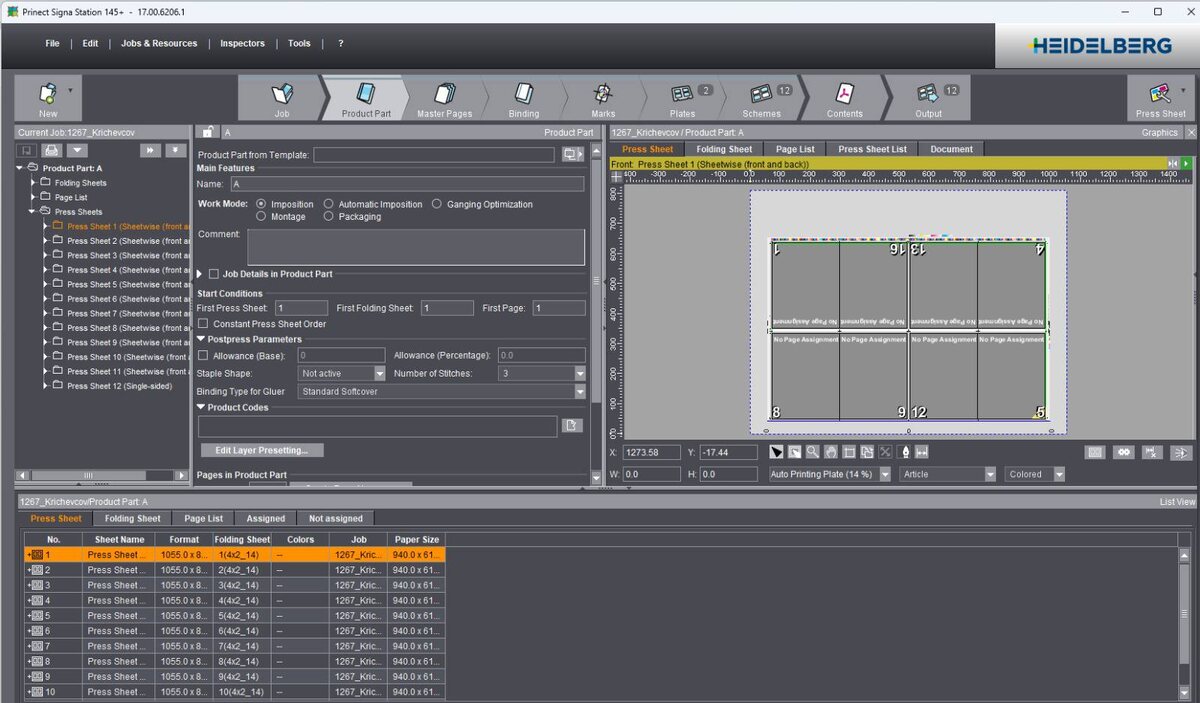Open the Staple Shape dropdown
Image resolution: width=1200 pixels, height=703 pixels.
[x=380, y=373]
